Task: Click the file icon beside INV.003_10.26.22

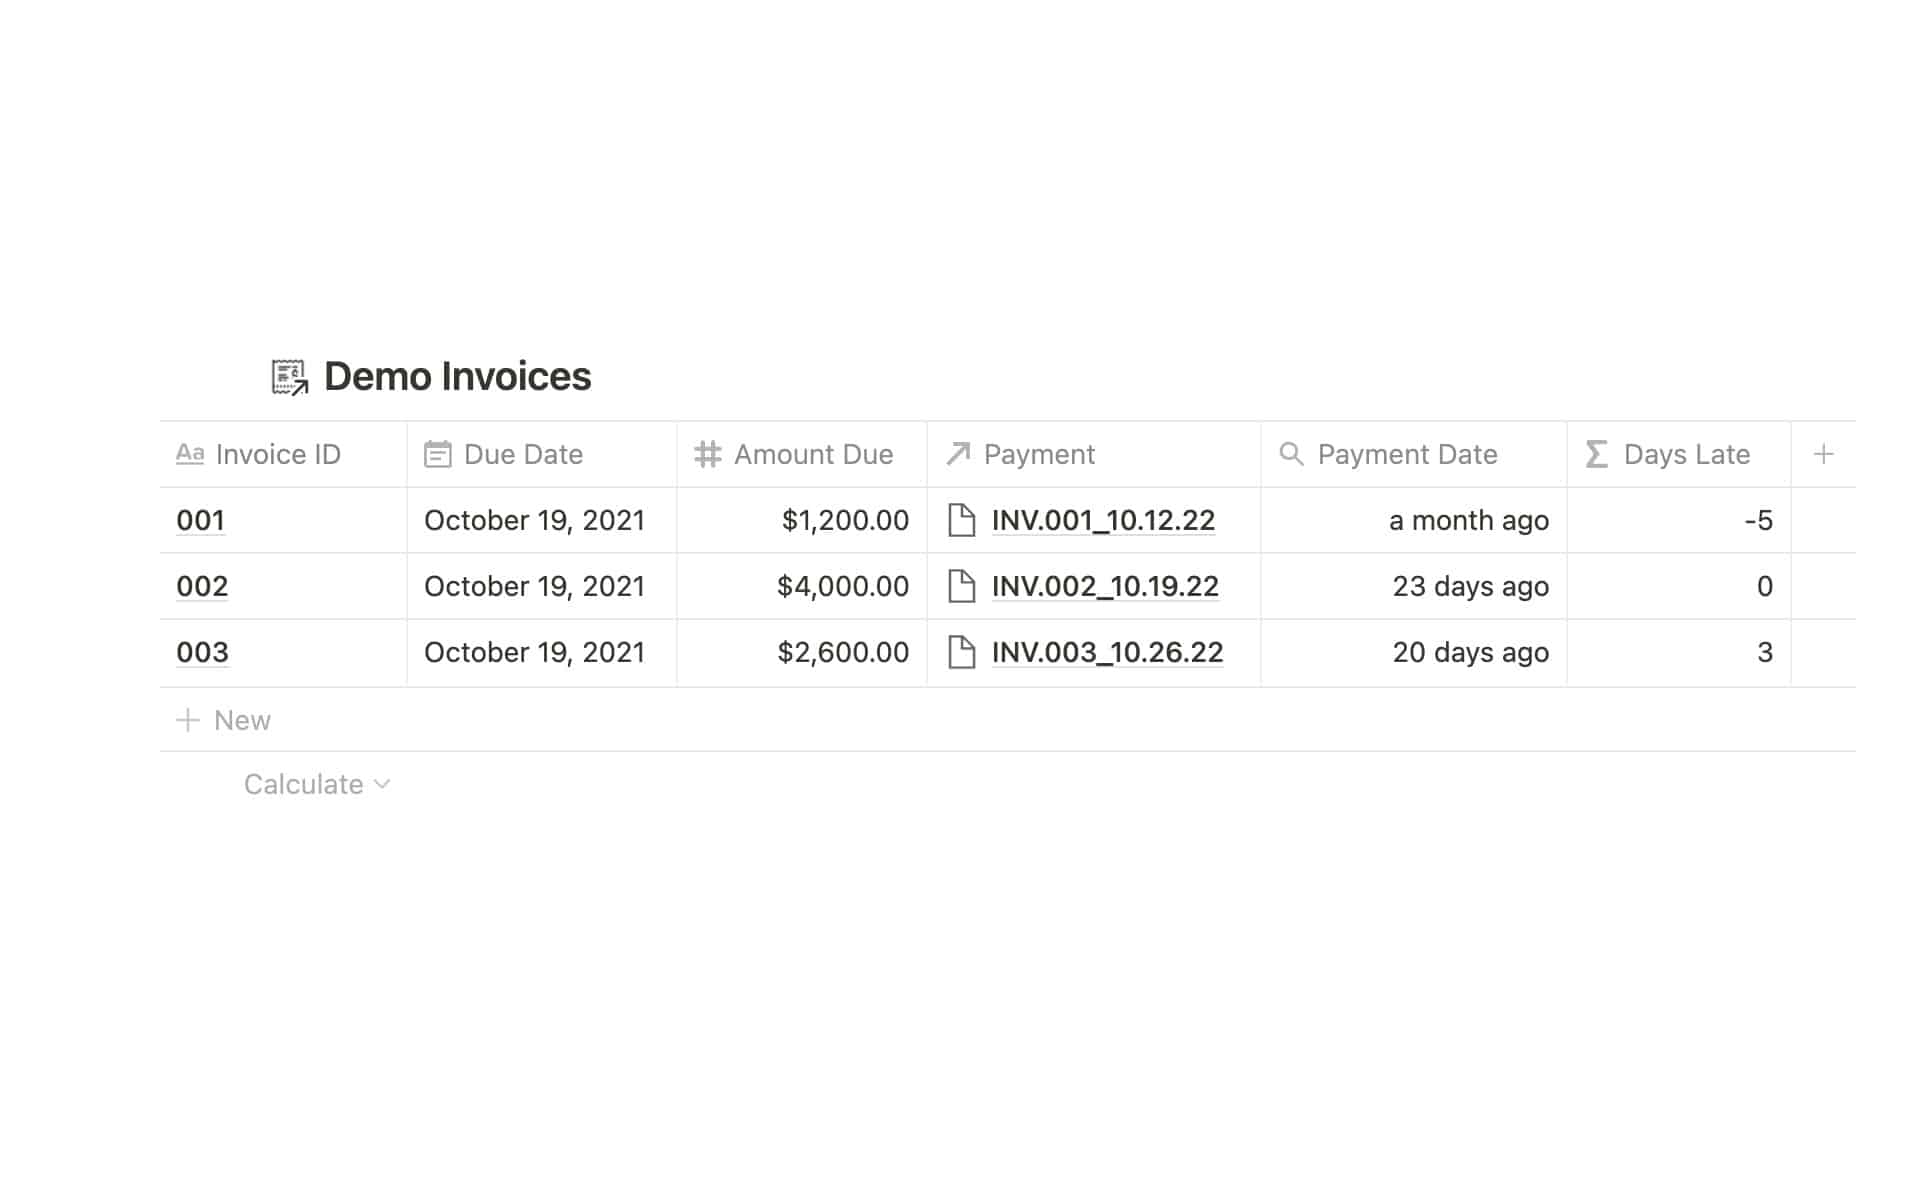Action: pos(961,652)
